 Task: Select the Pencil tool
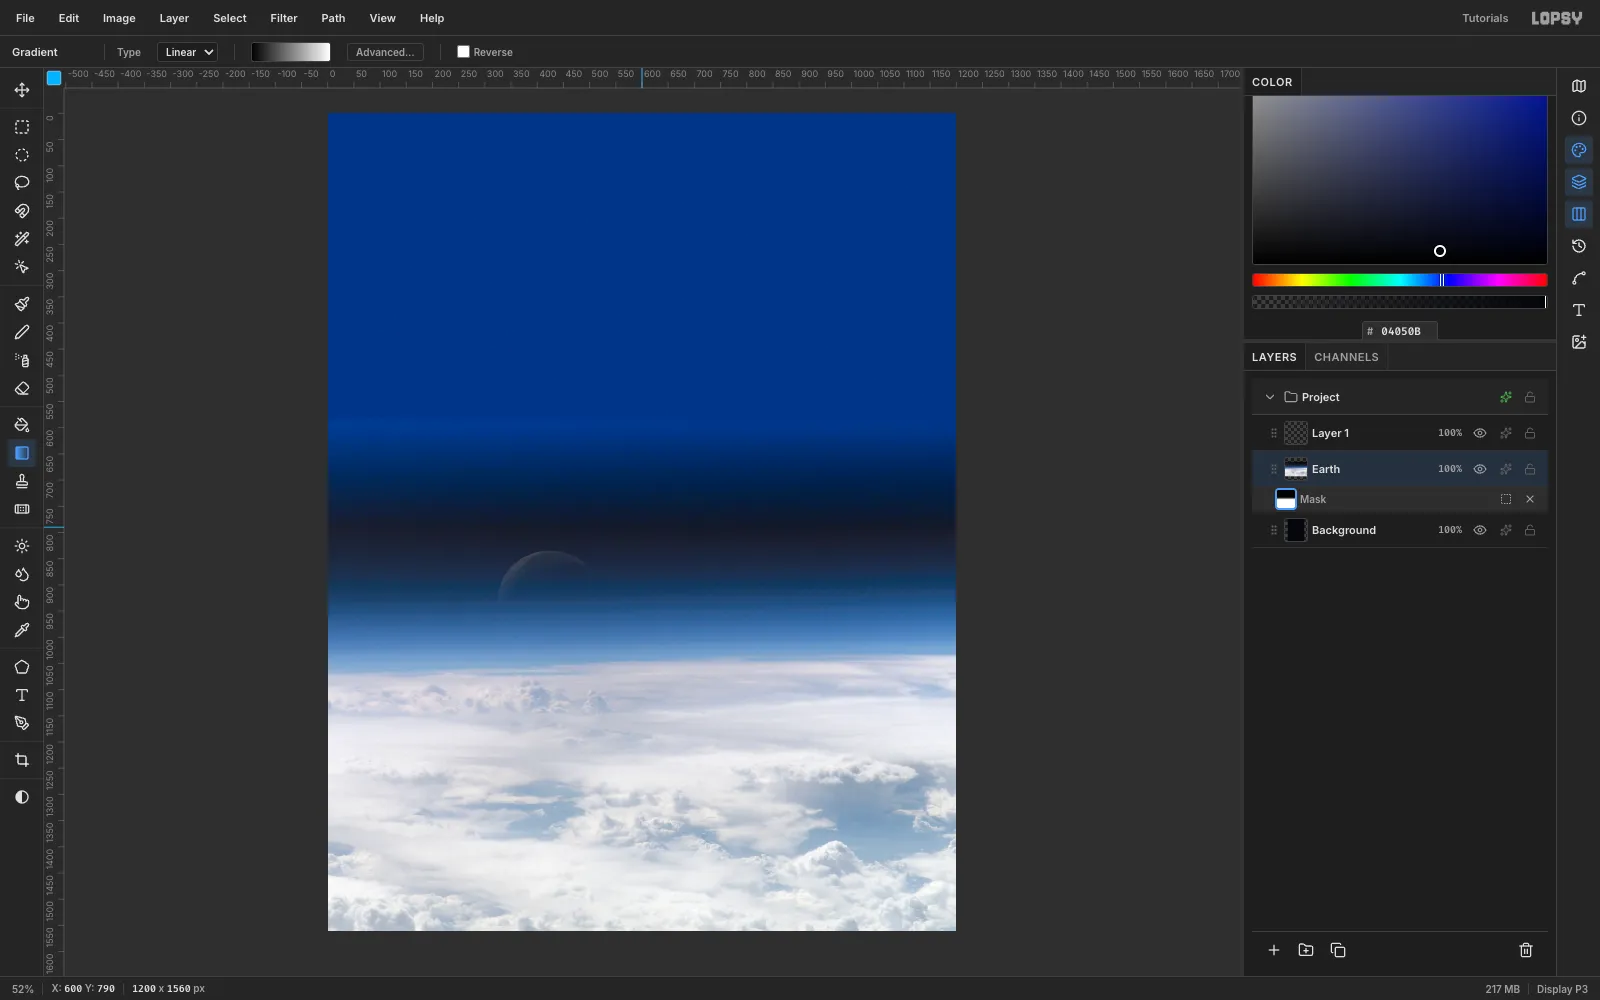(22, 332)
